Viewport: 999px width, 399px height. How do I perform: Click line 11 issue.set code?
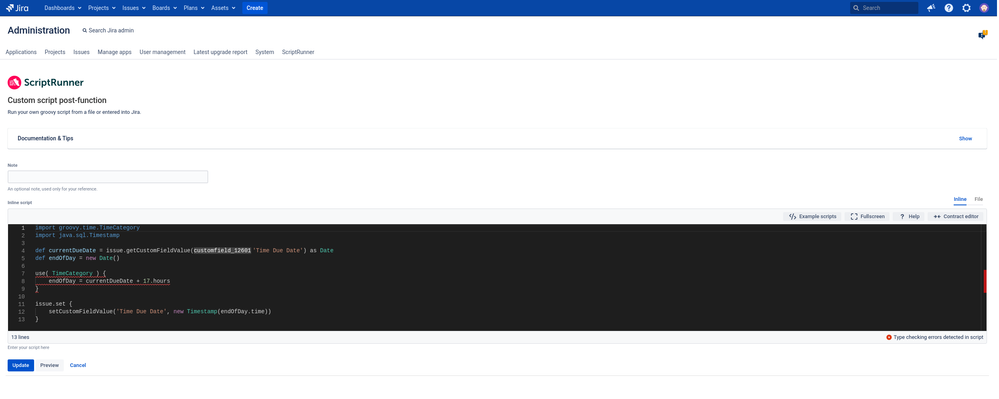54,304
